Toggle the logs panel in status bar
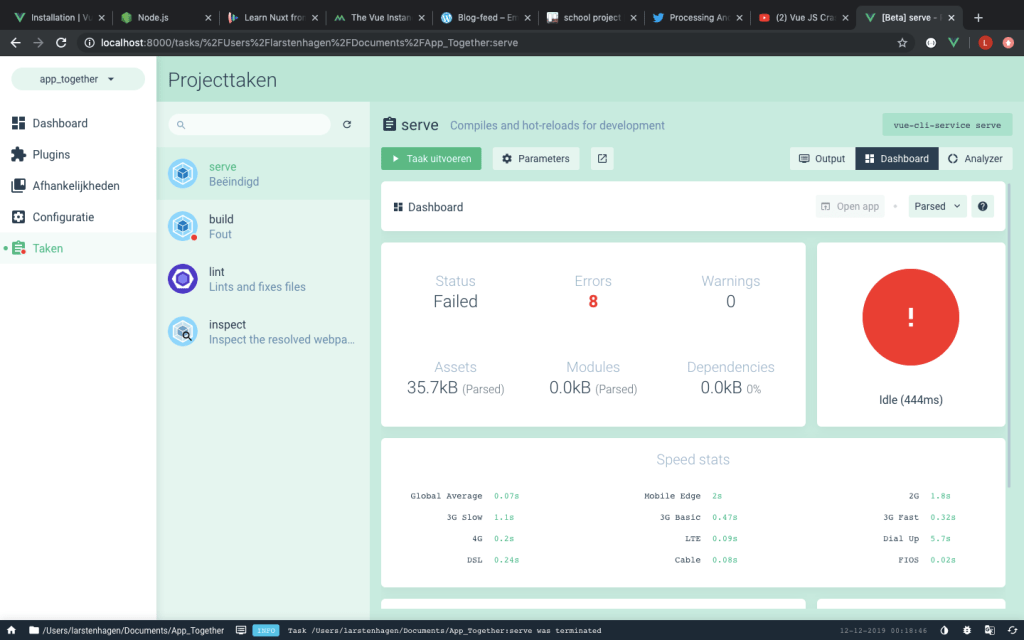Screen dimensions: 1024x640 click(241, 631)
